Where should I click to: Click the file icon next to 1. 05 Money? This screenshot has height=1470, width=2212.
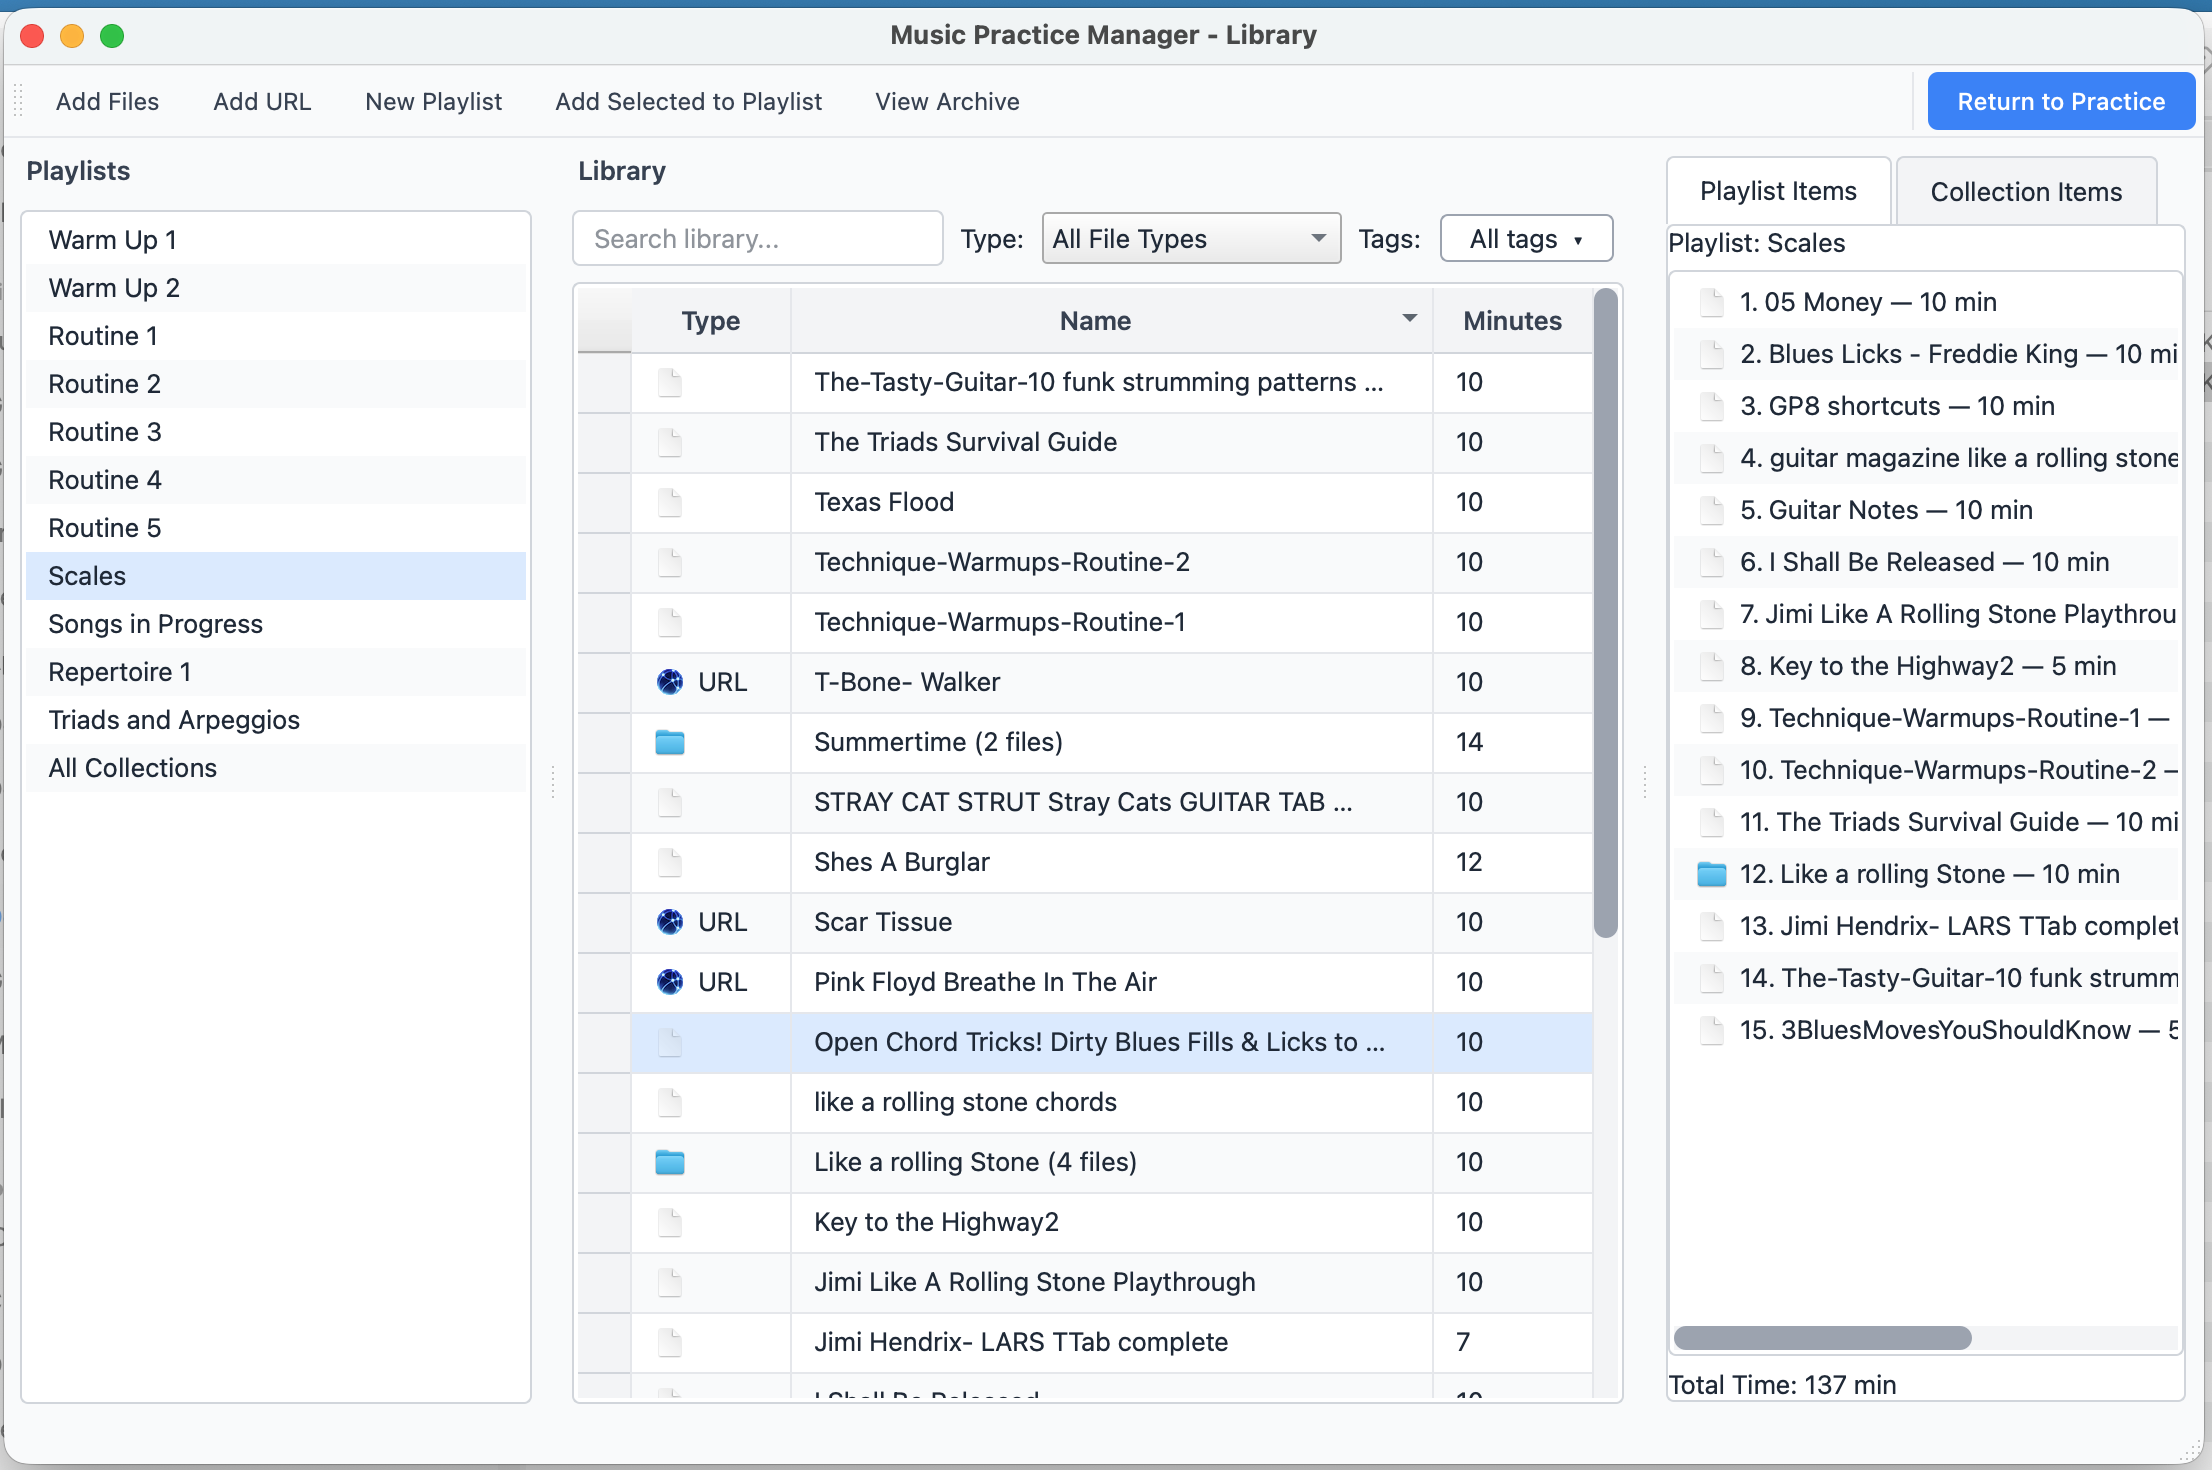click(x=1712, y=302)
